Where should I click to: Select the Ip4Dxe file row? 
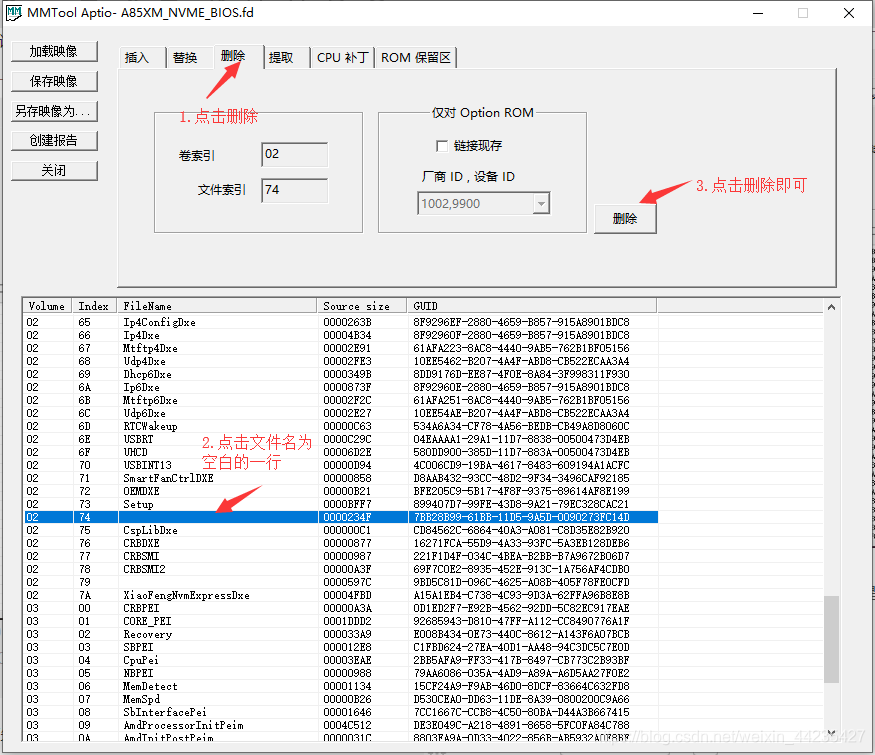pyautogui.click(x=341, y=335)
